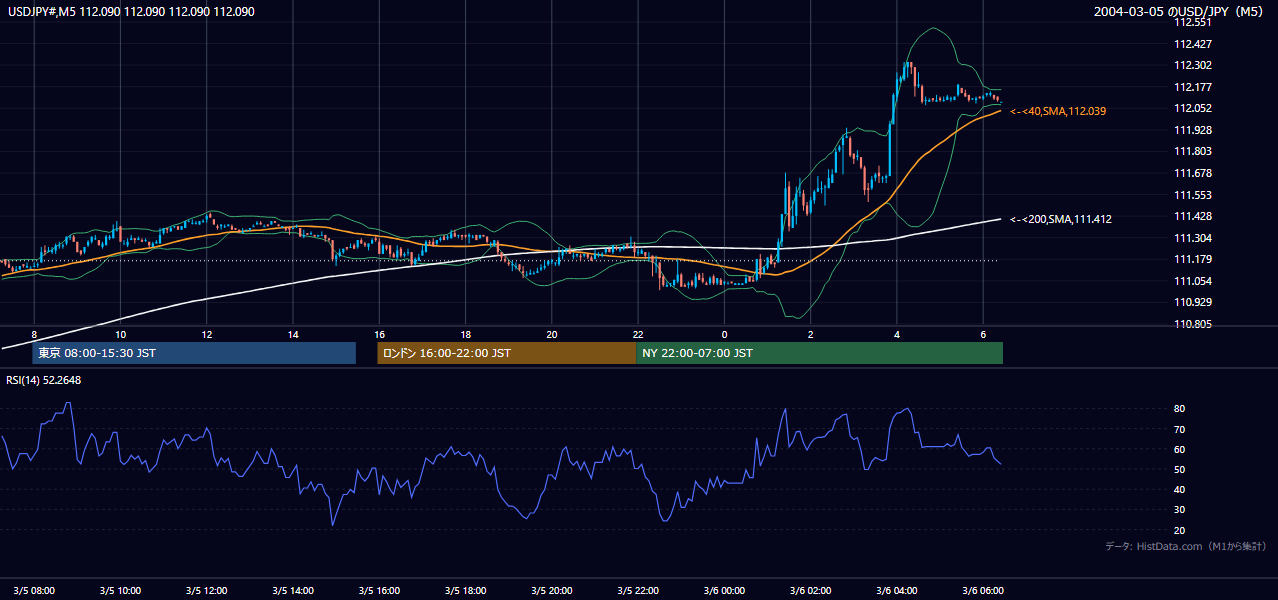This screenshot has height=600, width=1278.
Task: Click the hour 12 label under price chart
Action: click(206, 334)
